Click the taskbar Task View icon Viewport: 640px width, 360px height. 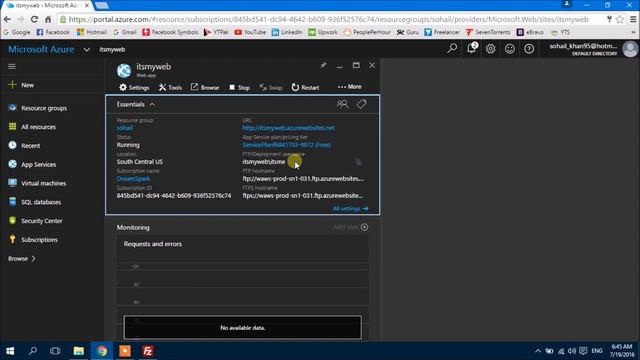[x=55, y=351]
